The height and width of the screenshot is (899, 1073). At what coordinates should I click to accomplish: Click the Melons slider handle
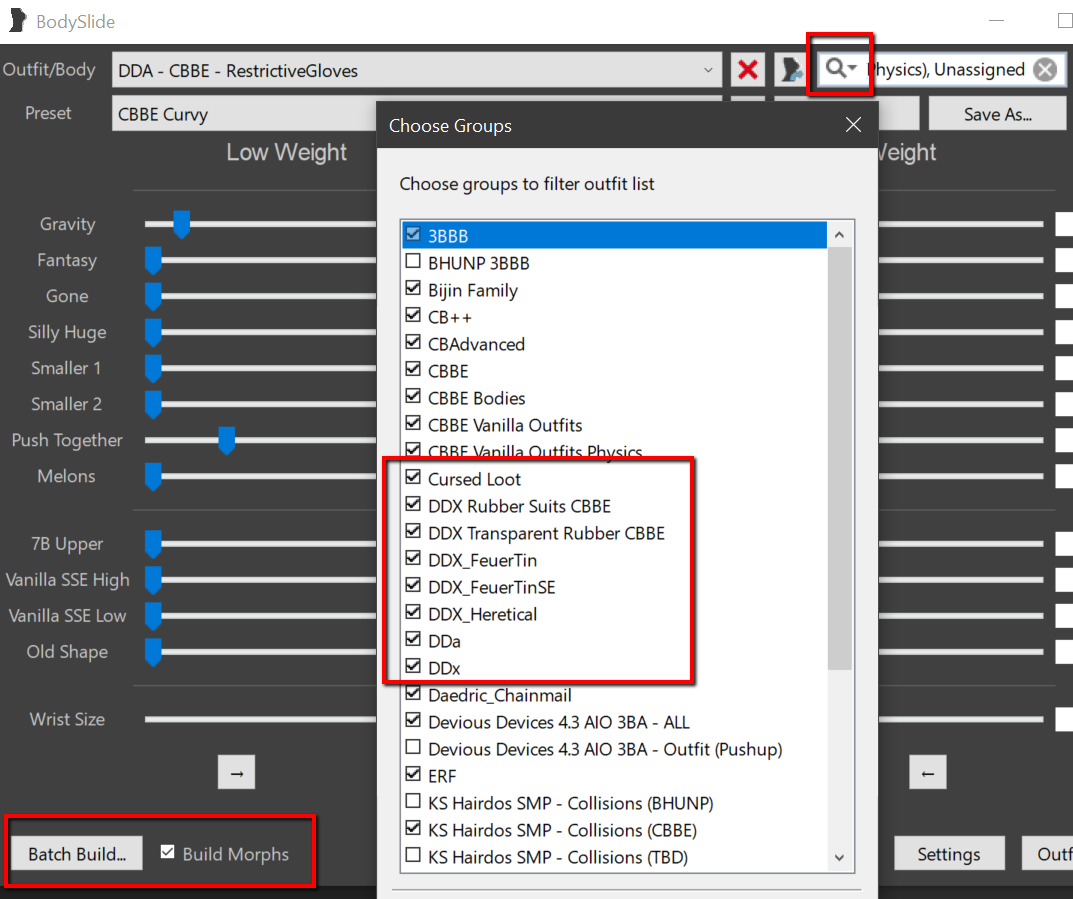click(x=153, y=477)
